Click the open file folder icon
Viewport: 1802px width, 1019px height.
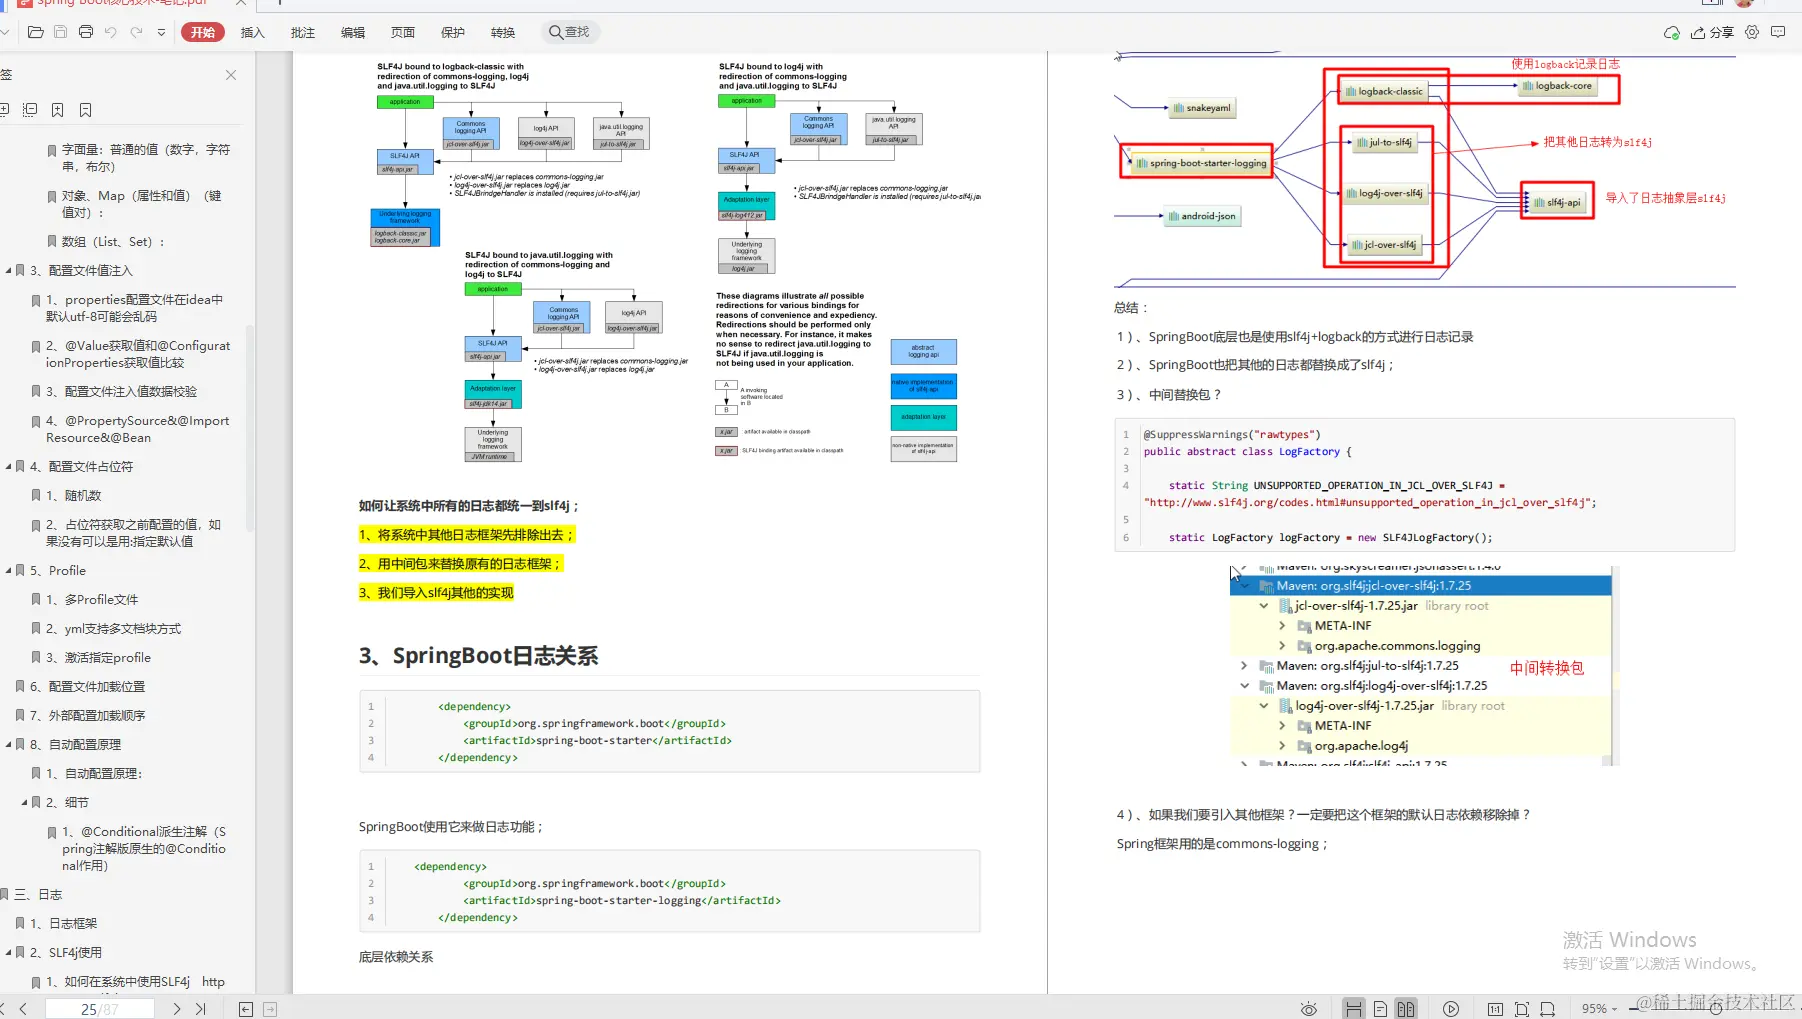(36, 32)
